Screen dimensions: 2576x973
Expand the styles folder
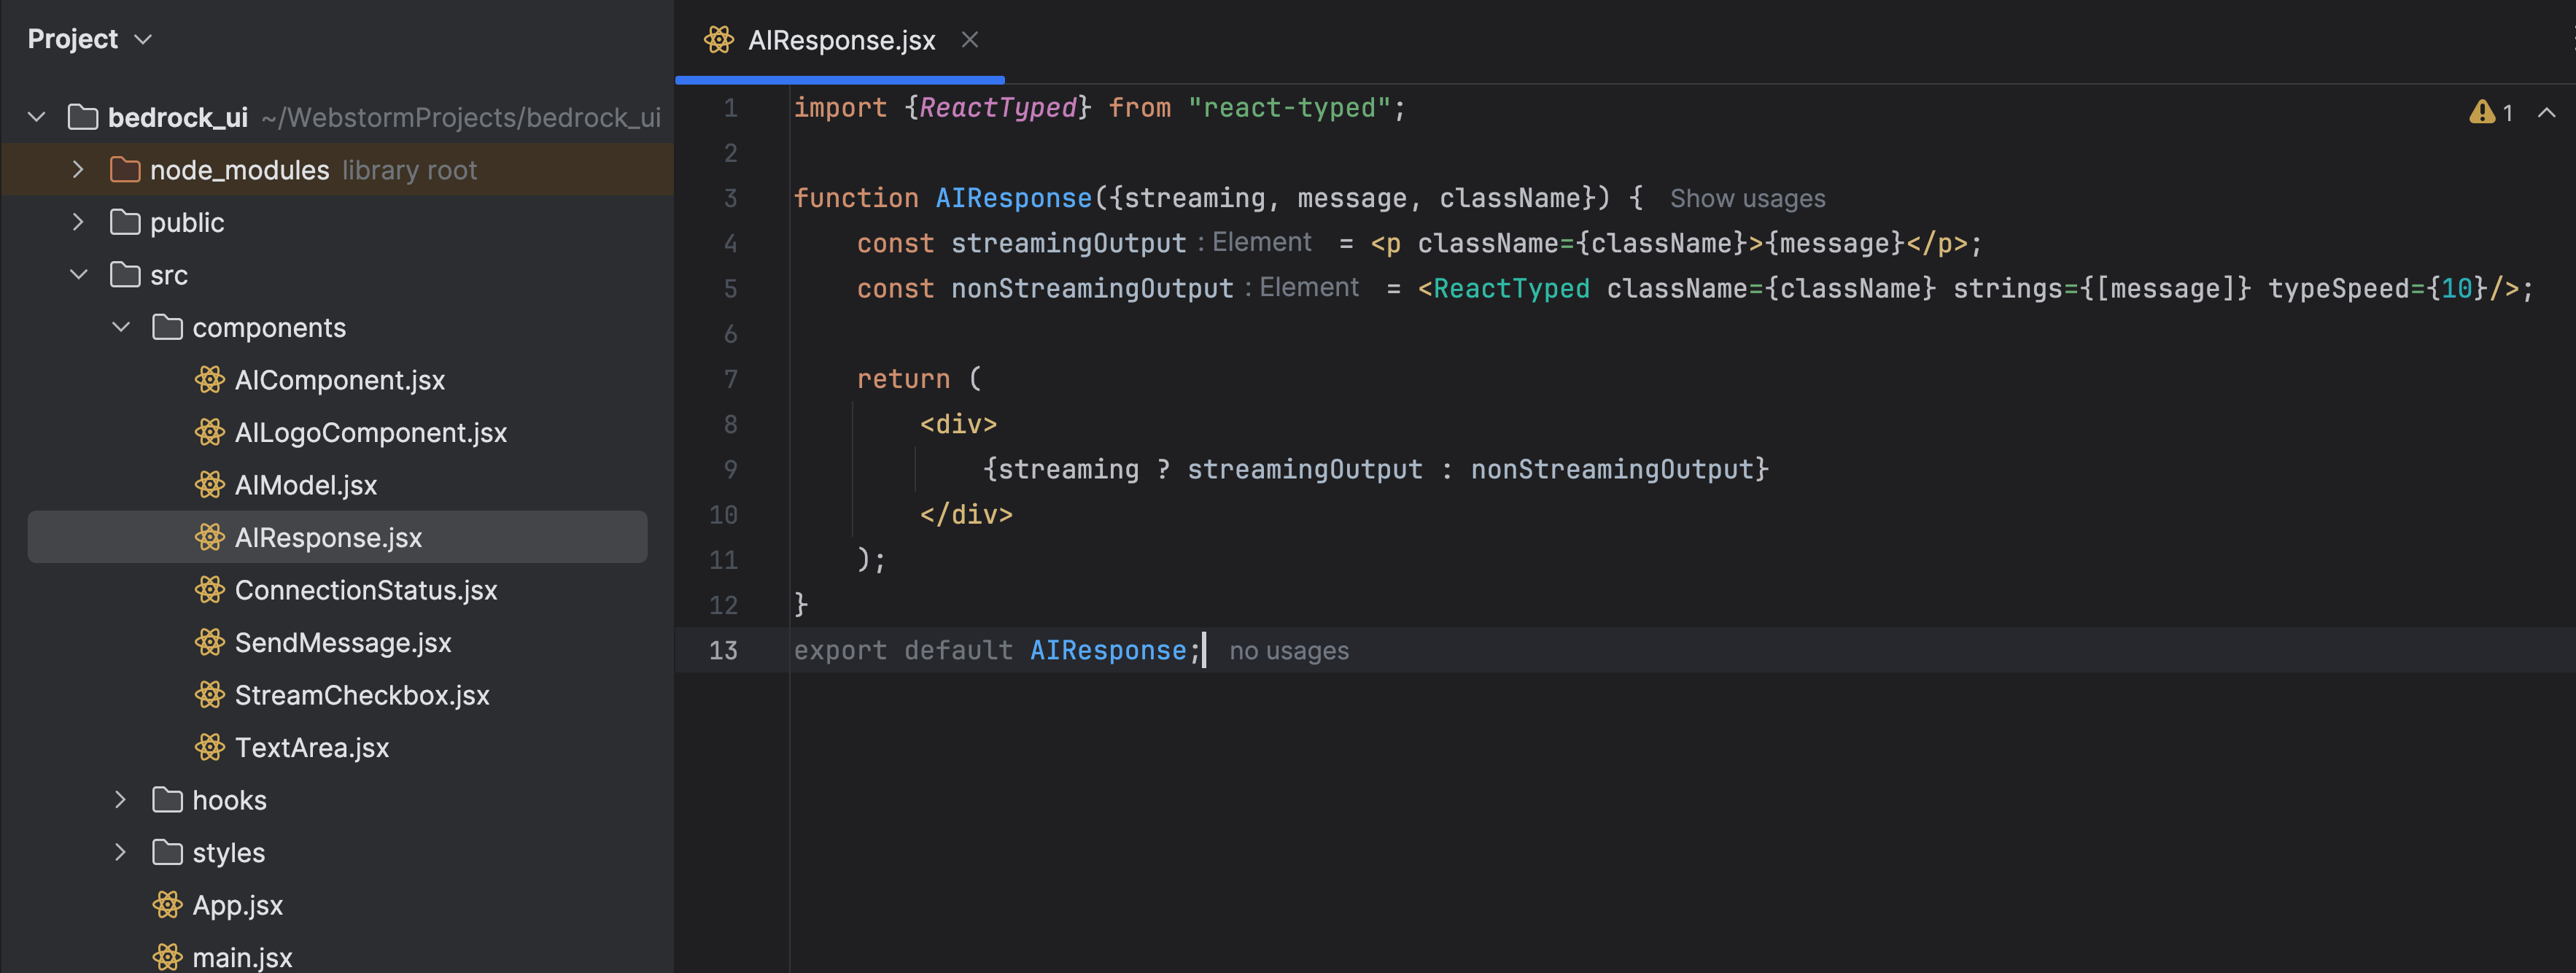120,852
